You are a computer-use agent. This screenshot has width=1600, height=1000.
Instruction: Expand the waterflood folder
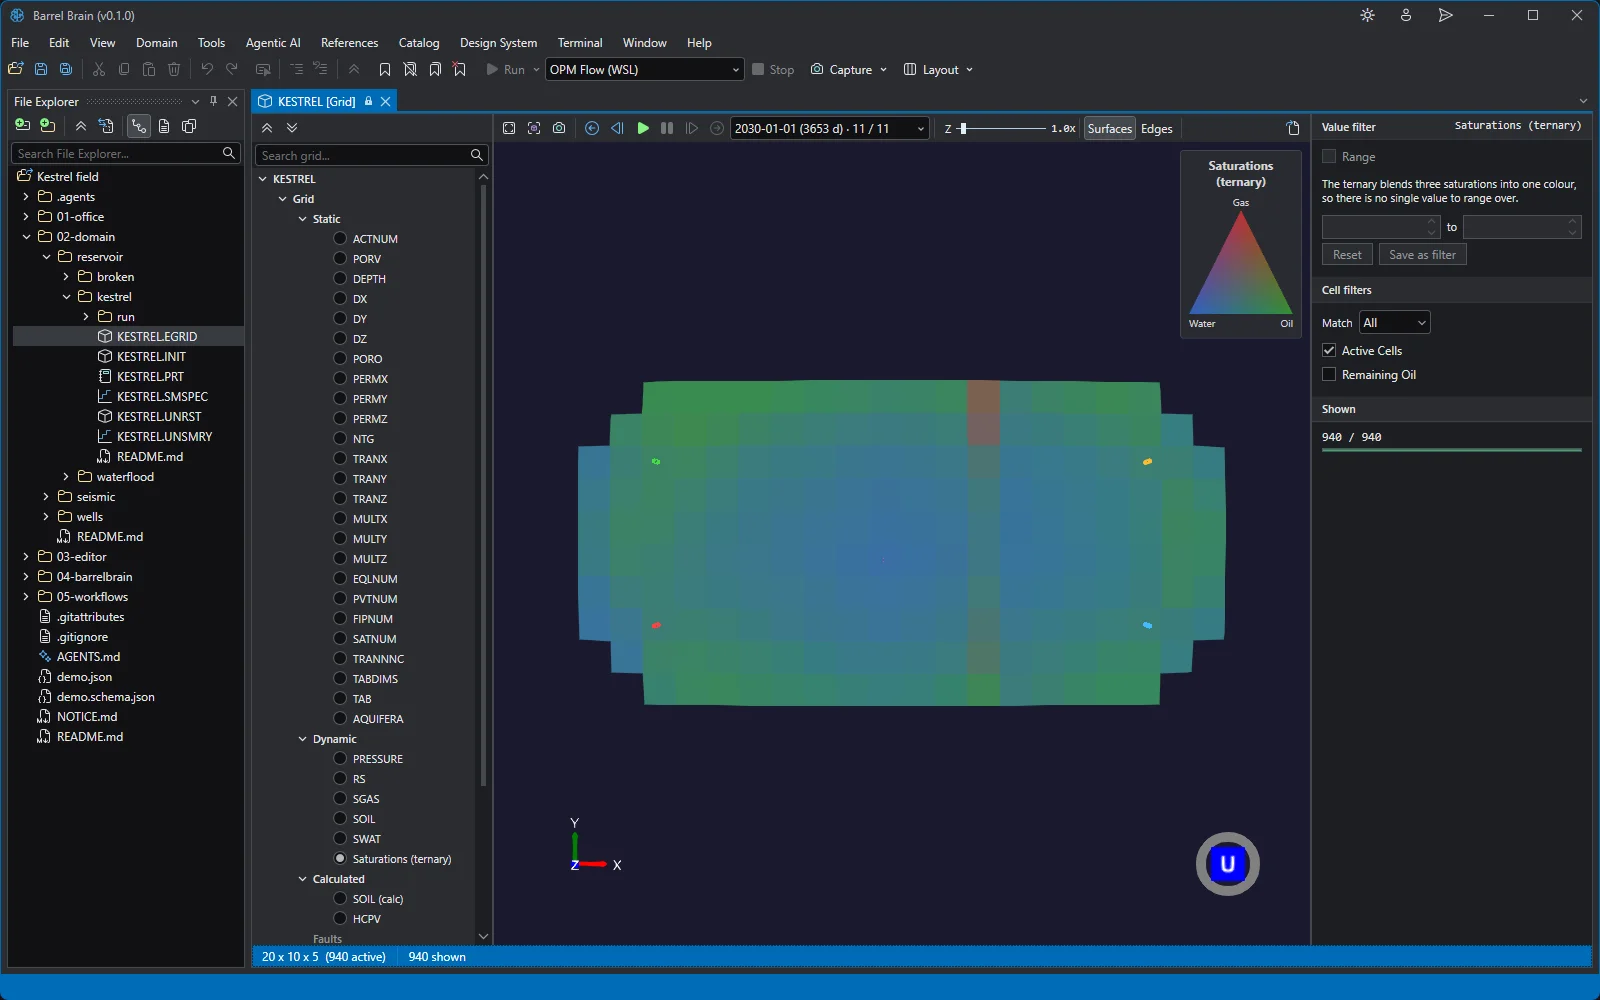tap(66, 476)
